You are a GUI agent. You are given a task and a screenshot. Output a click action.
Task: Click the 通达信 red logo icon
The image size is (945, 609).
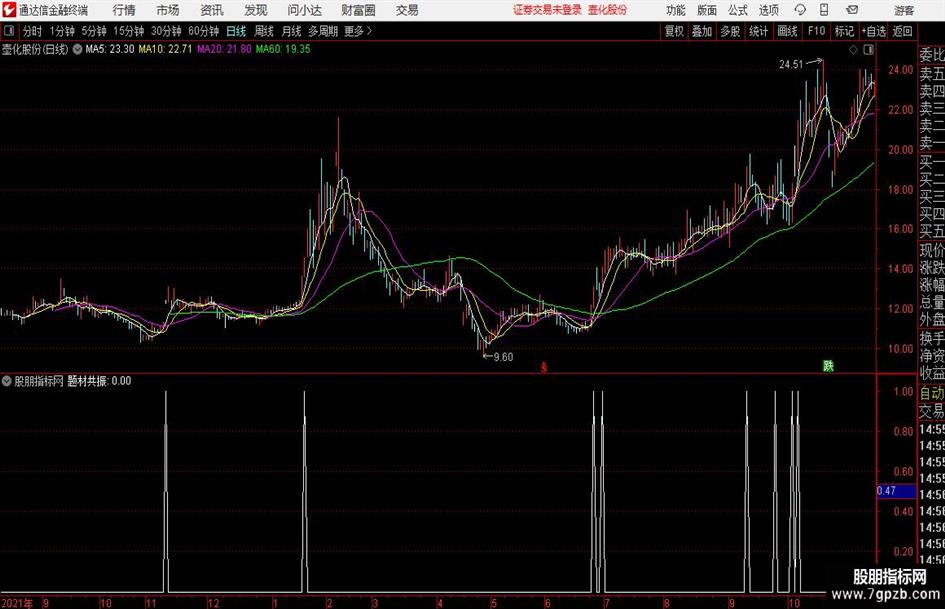9,10
